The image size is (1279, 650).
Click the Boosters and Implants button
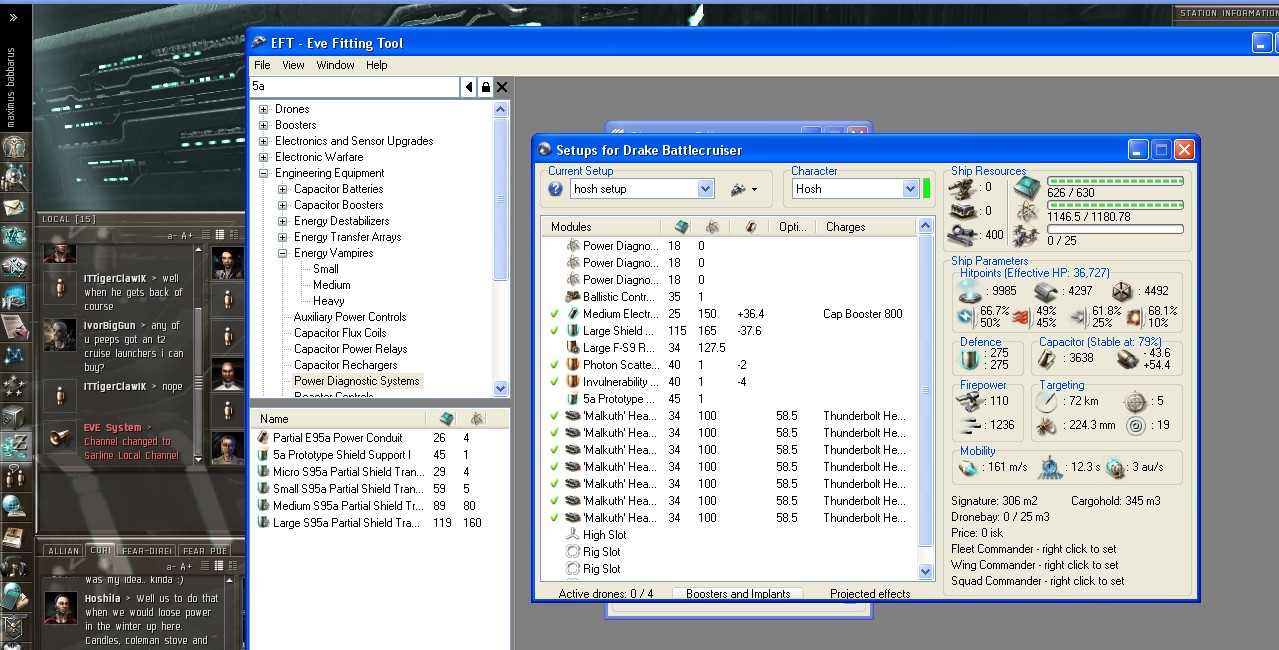pyautogui.click(x=738, y=593)
